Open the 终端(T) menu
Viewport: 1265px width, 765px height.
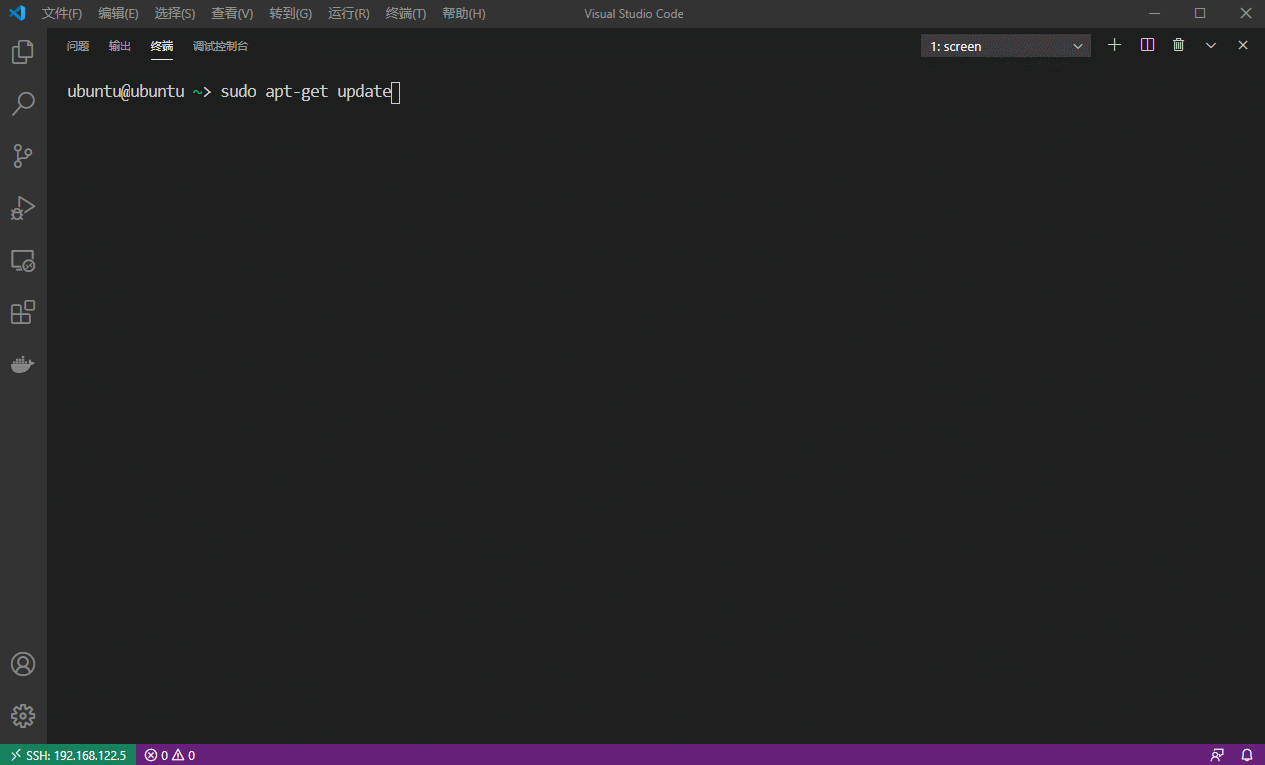406,13
